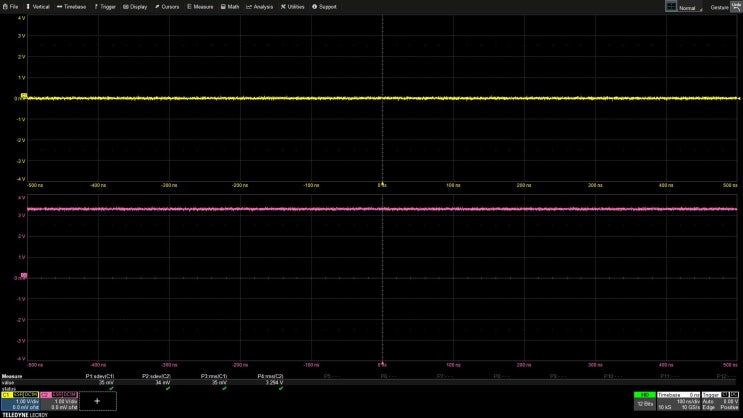Image resolution: width=743 pixels, height=418 pixels.
Task: Click the HD 12 Bits indicator
Action: point(644,401)
